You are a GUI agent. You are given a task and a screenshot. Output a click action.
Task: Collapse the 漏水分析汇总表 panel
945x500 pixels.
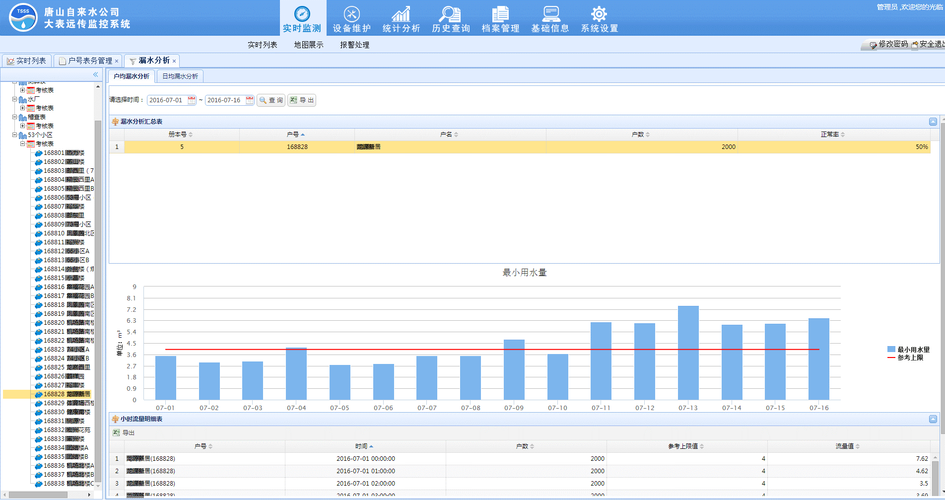click(933, 122)
